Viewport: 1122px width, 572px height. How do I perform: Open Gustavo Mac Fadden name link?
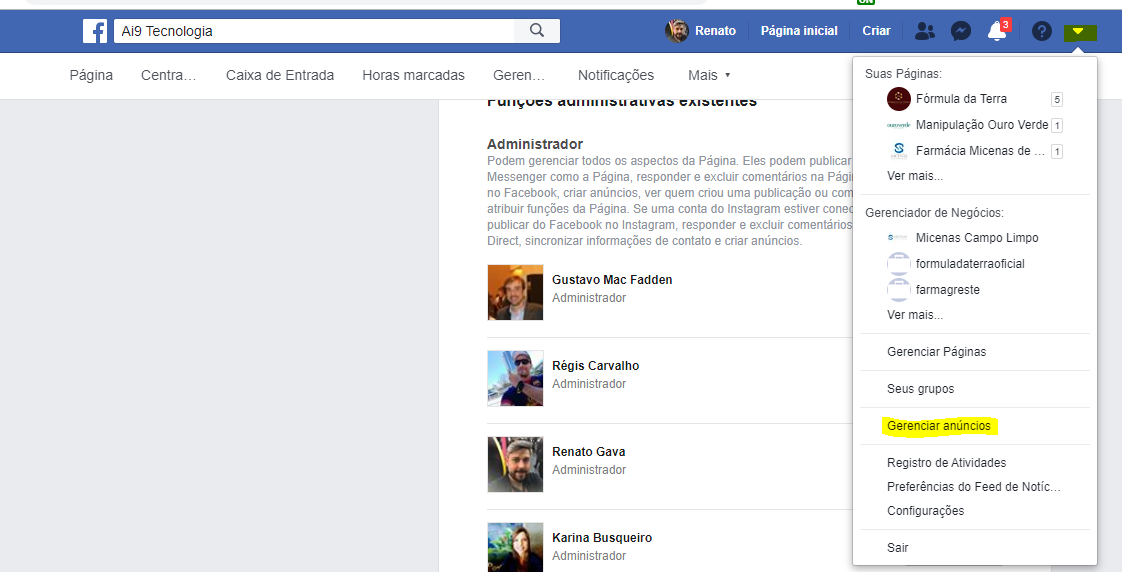[612, 280]
